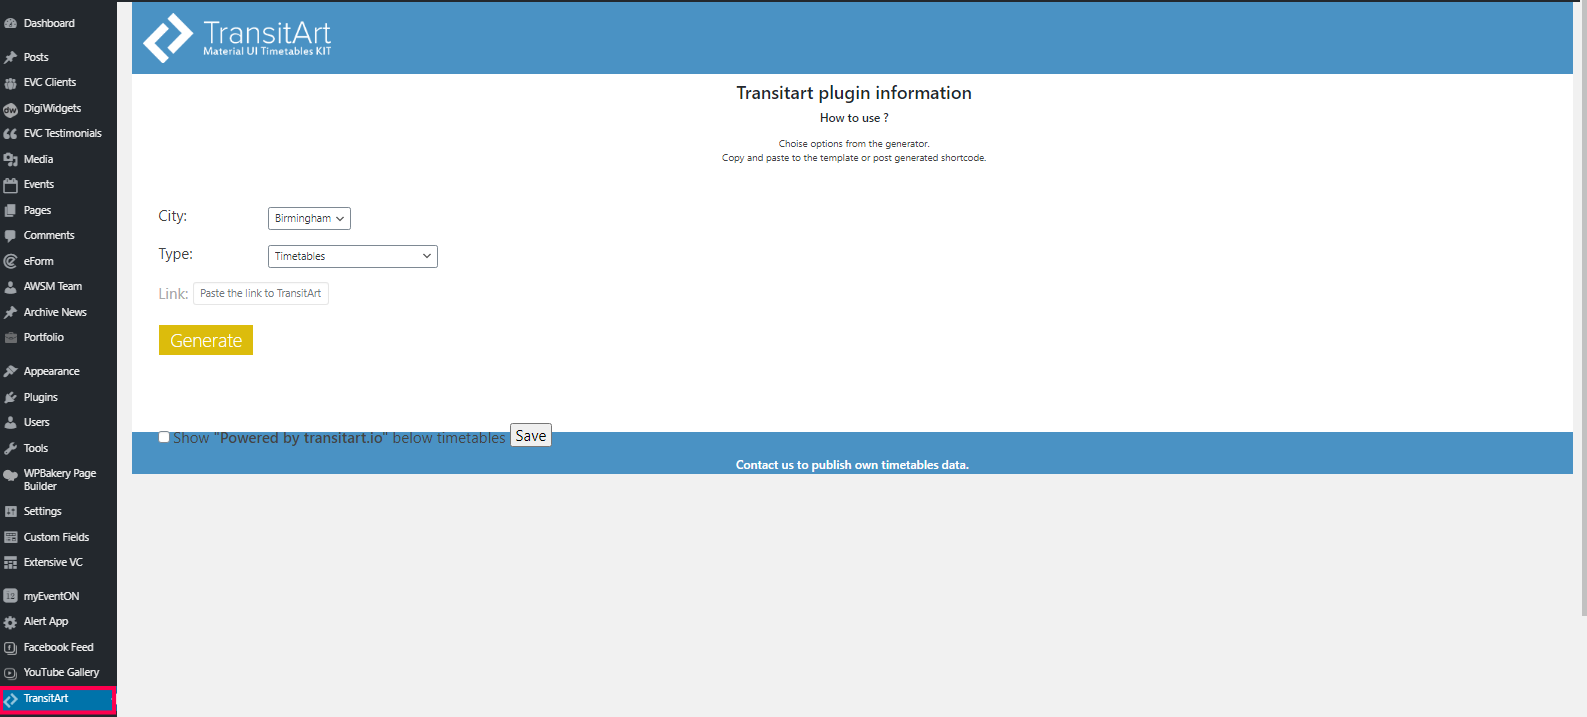The width and height of the screenshot is (1587, 717).
Task: Click the Posts pushpin icon
Action: tap(11, 58)
